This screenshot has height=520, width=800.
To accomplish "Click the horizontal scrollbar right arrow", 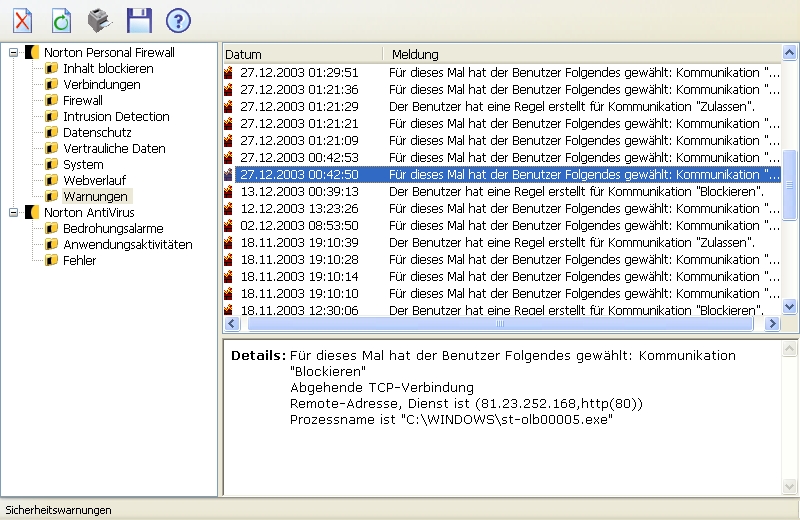I will [771, 324].
